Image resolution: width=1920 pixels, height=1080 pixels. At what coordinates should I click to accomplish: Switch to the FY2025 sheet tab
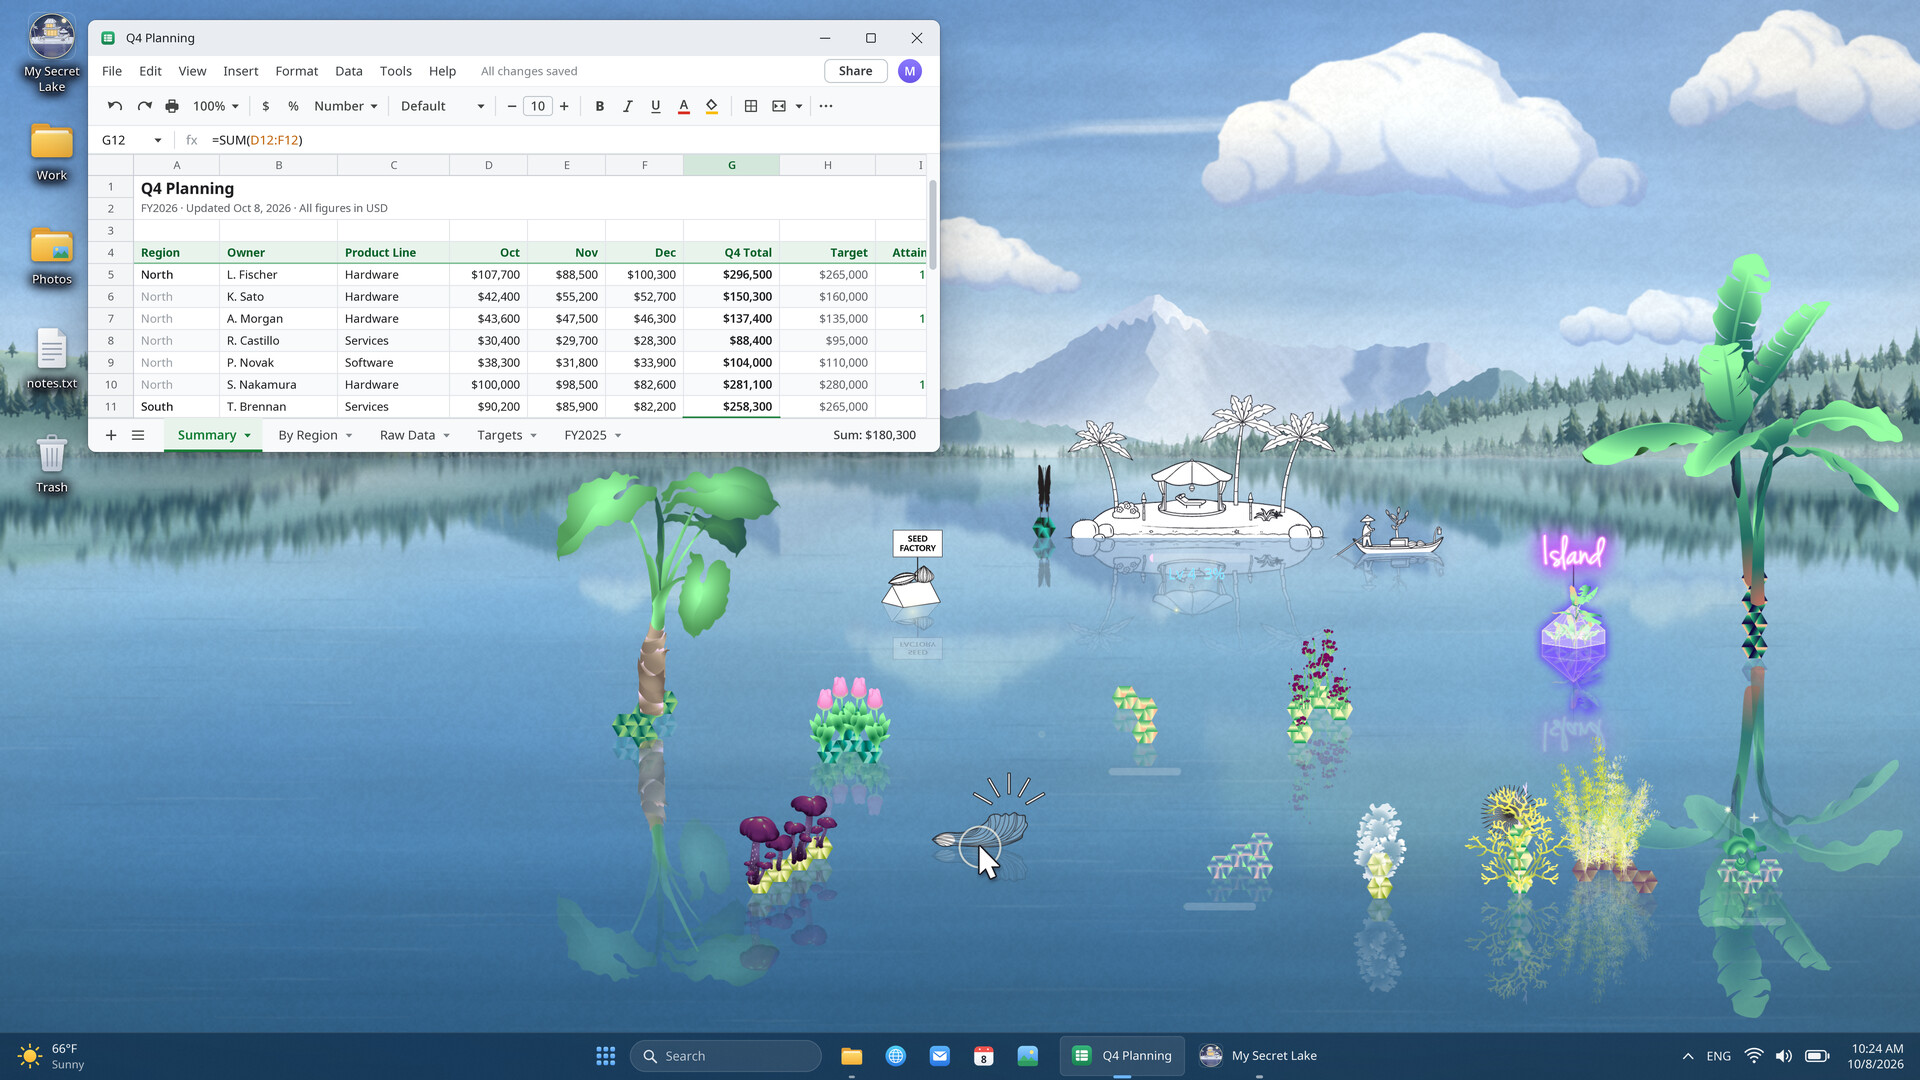pyautogui.click(x=585, y=435)
